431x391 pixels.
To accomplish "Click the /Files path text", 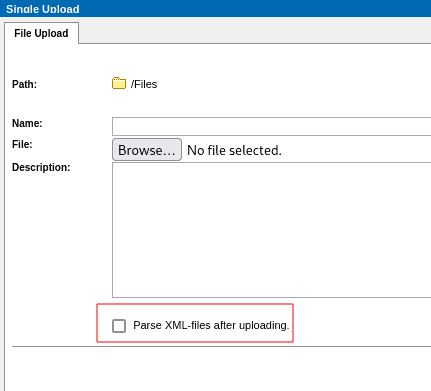I will coord(144,84).
